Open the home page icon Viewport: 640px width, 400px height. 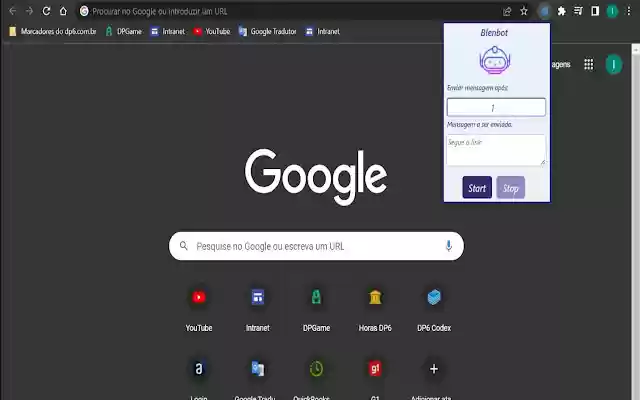click(x=63, y=11)
